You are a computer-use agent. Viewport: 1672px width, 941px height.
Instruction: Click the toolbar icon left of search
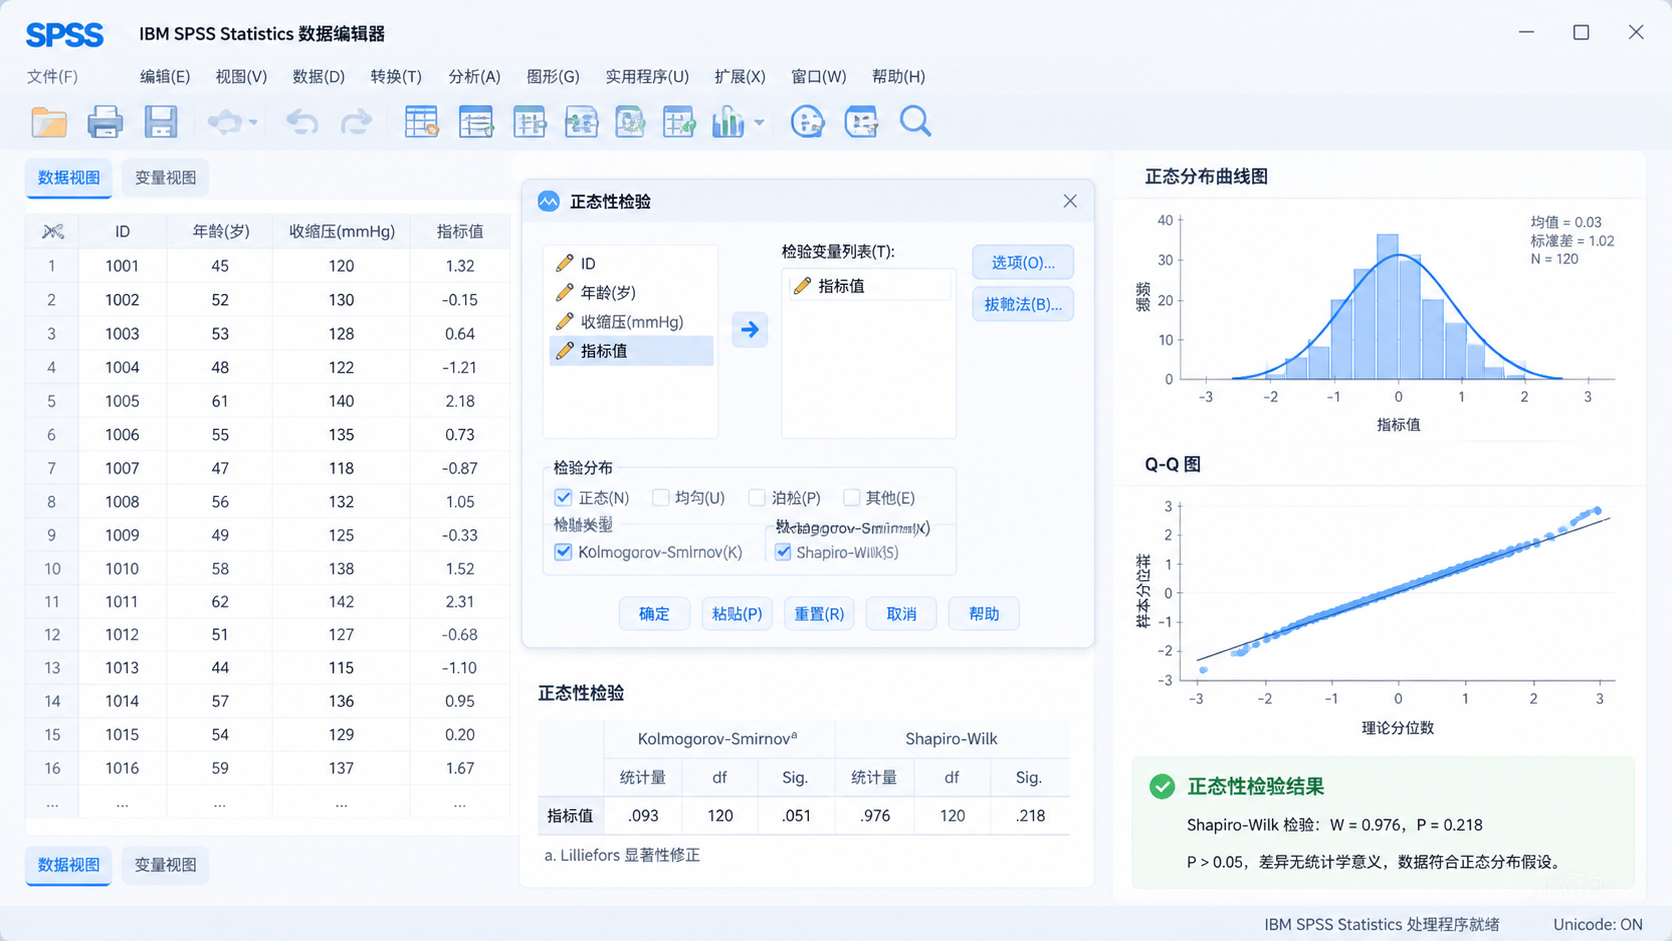tap(861, 122)
